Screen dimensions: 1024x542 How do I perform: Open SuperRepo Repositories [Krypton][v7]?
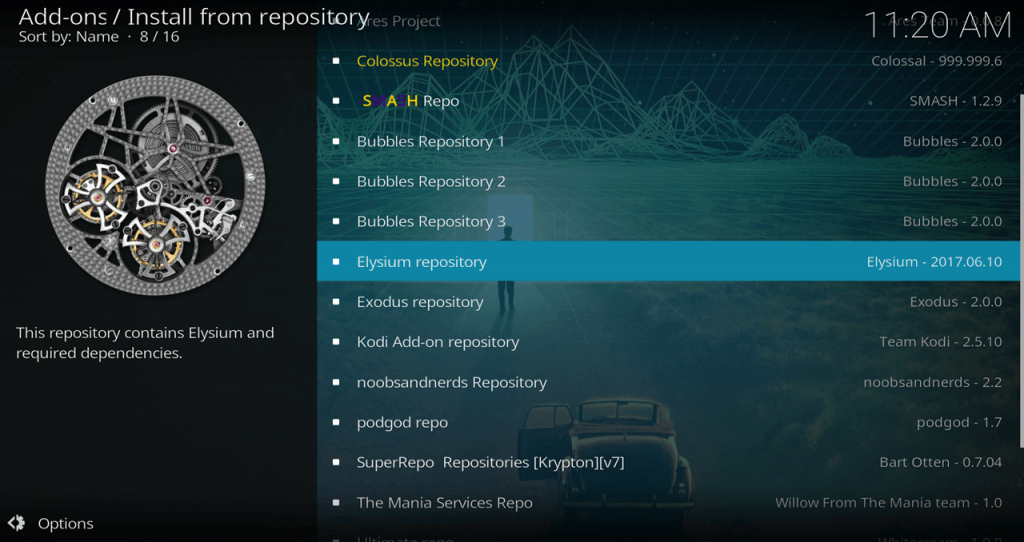coord(669,462)
